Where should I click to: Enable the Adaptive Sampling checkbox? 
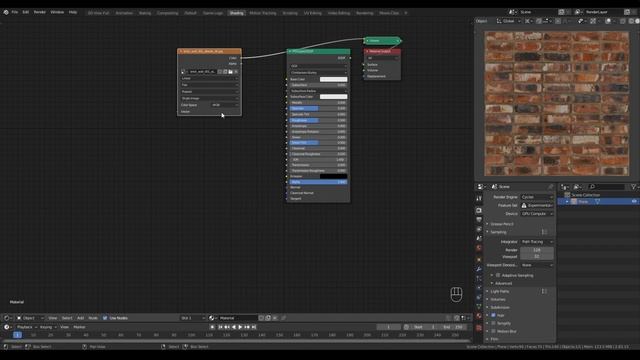click(498, 276)
